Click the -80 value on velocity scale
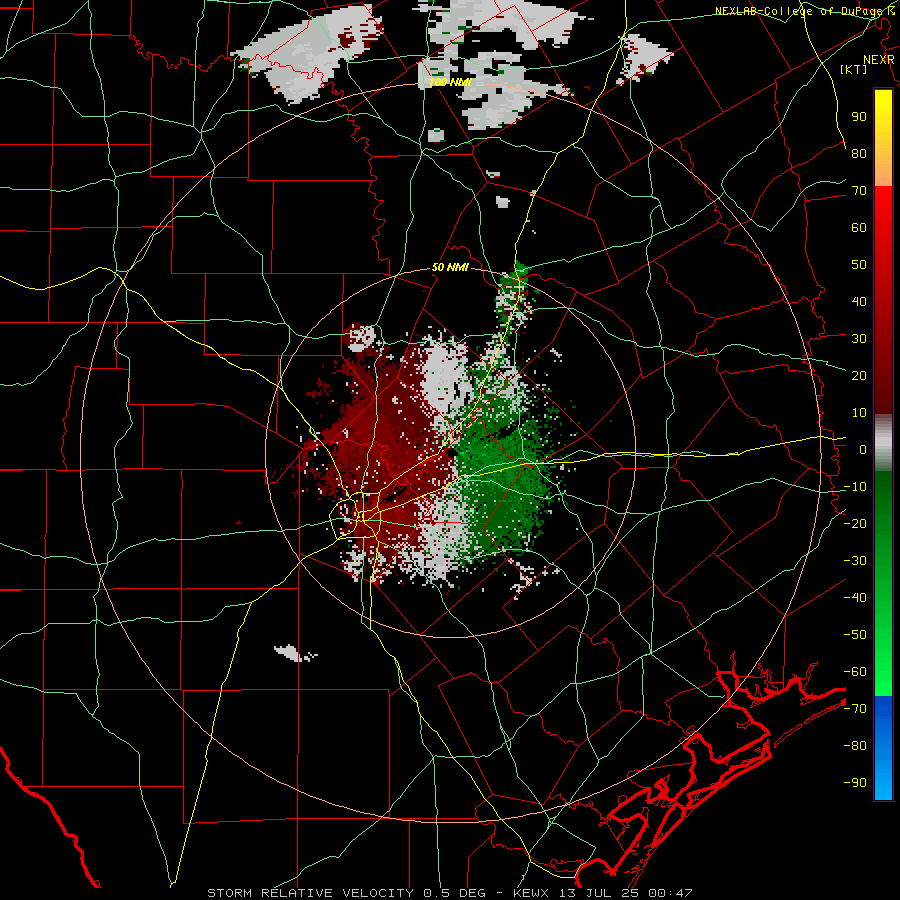900x900 pixels. tap(855, 746)
